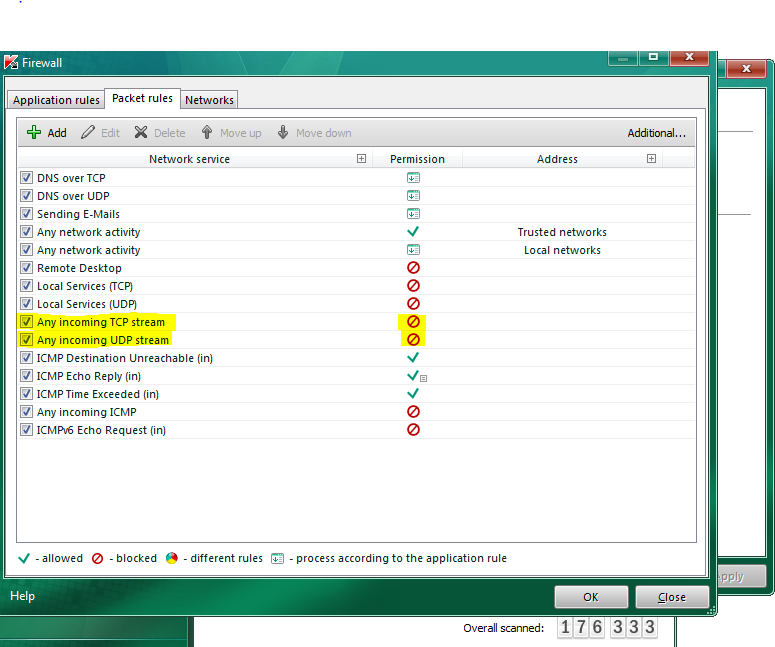Select the ICMP Echo Reply (in) row
Screen dimensions: 775x647
[x=356, y=376]
